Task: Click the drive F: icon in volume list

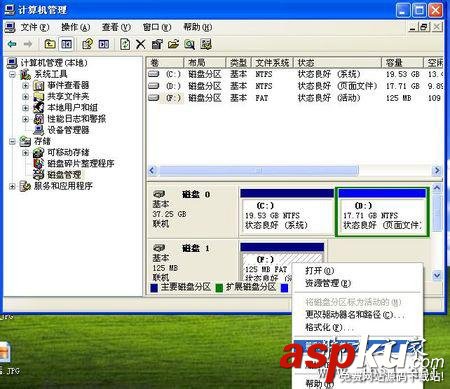Action: pyautogui.click(x=153, y=98)
